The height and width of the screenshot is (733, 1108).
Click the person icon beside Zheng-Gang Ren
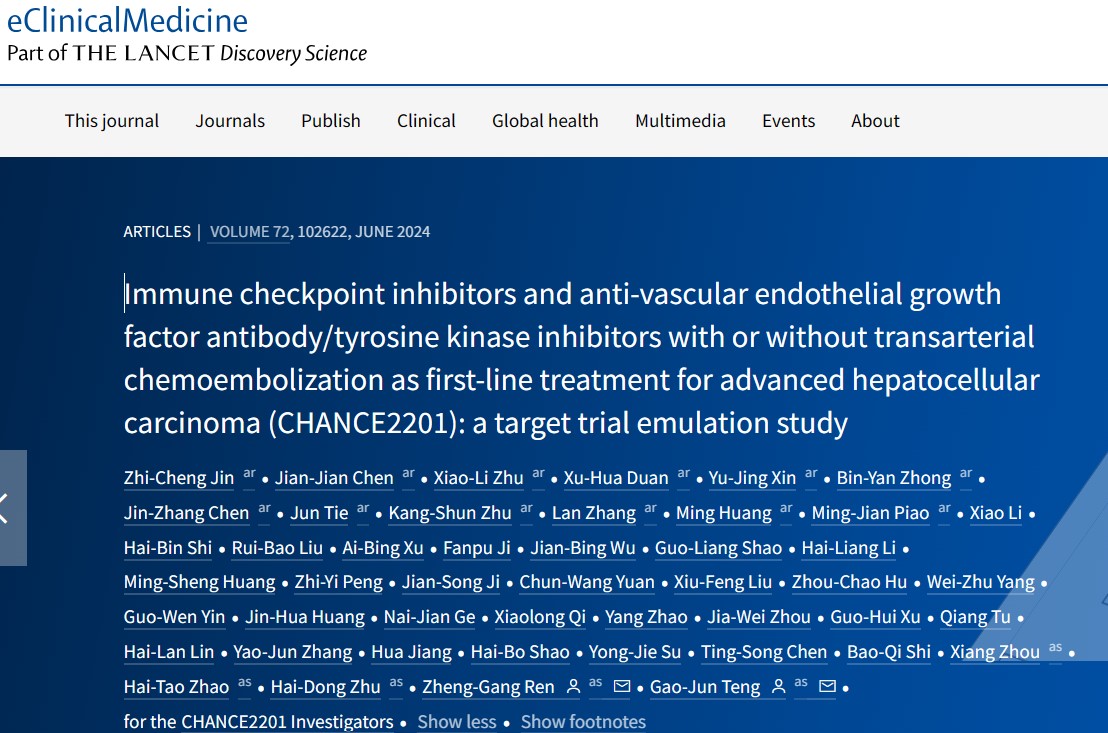pos(574,686)
